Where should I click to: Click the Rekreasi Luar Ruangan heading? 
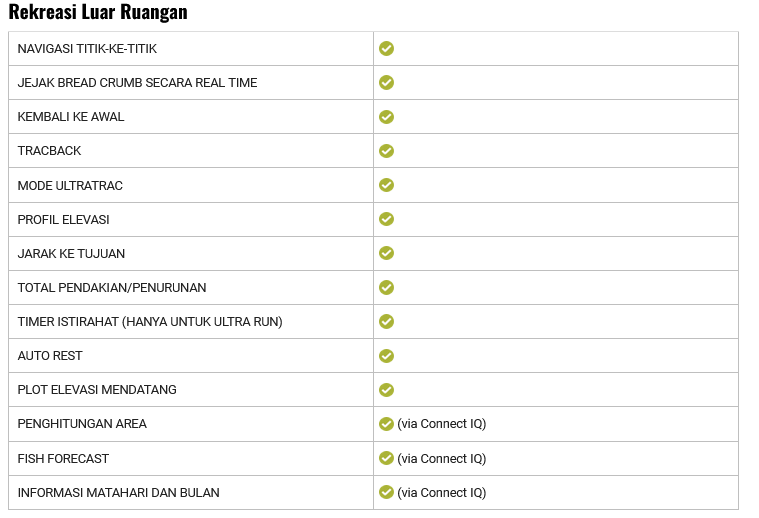point(98,13)
